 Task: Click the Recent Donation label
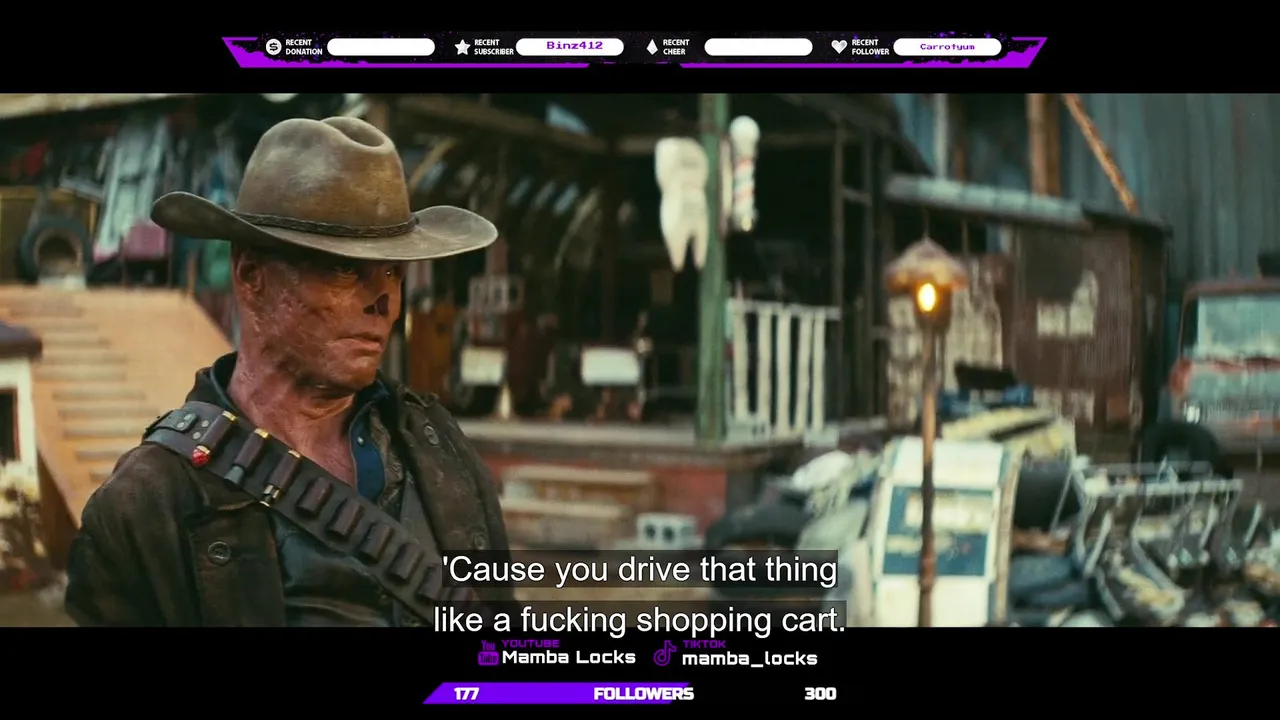pyautogui.click(x=304, y=47)
